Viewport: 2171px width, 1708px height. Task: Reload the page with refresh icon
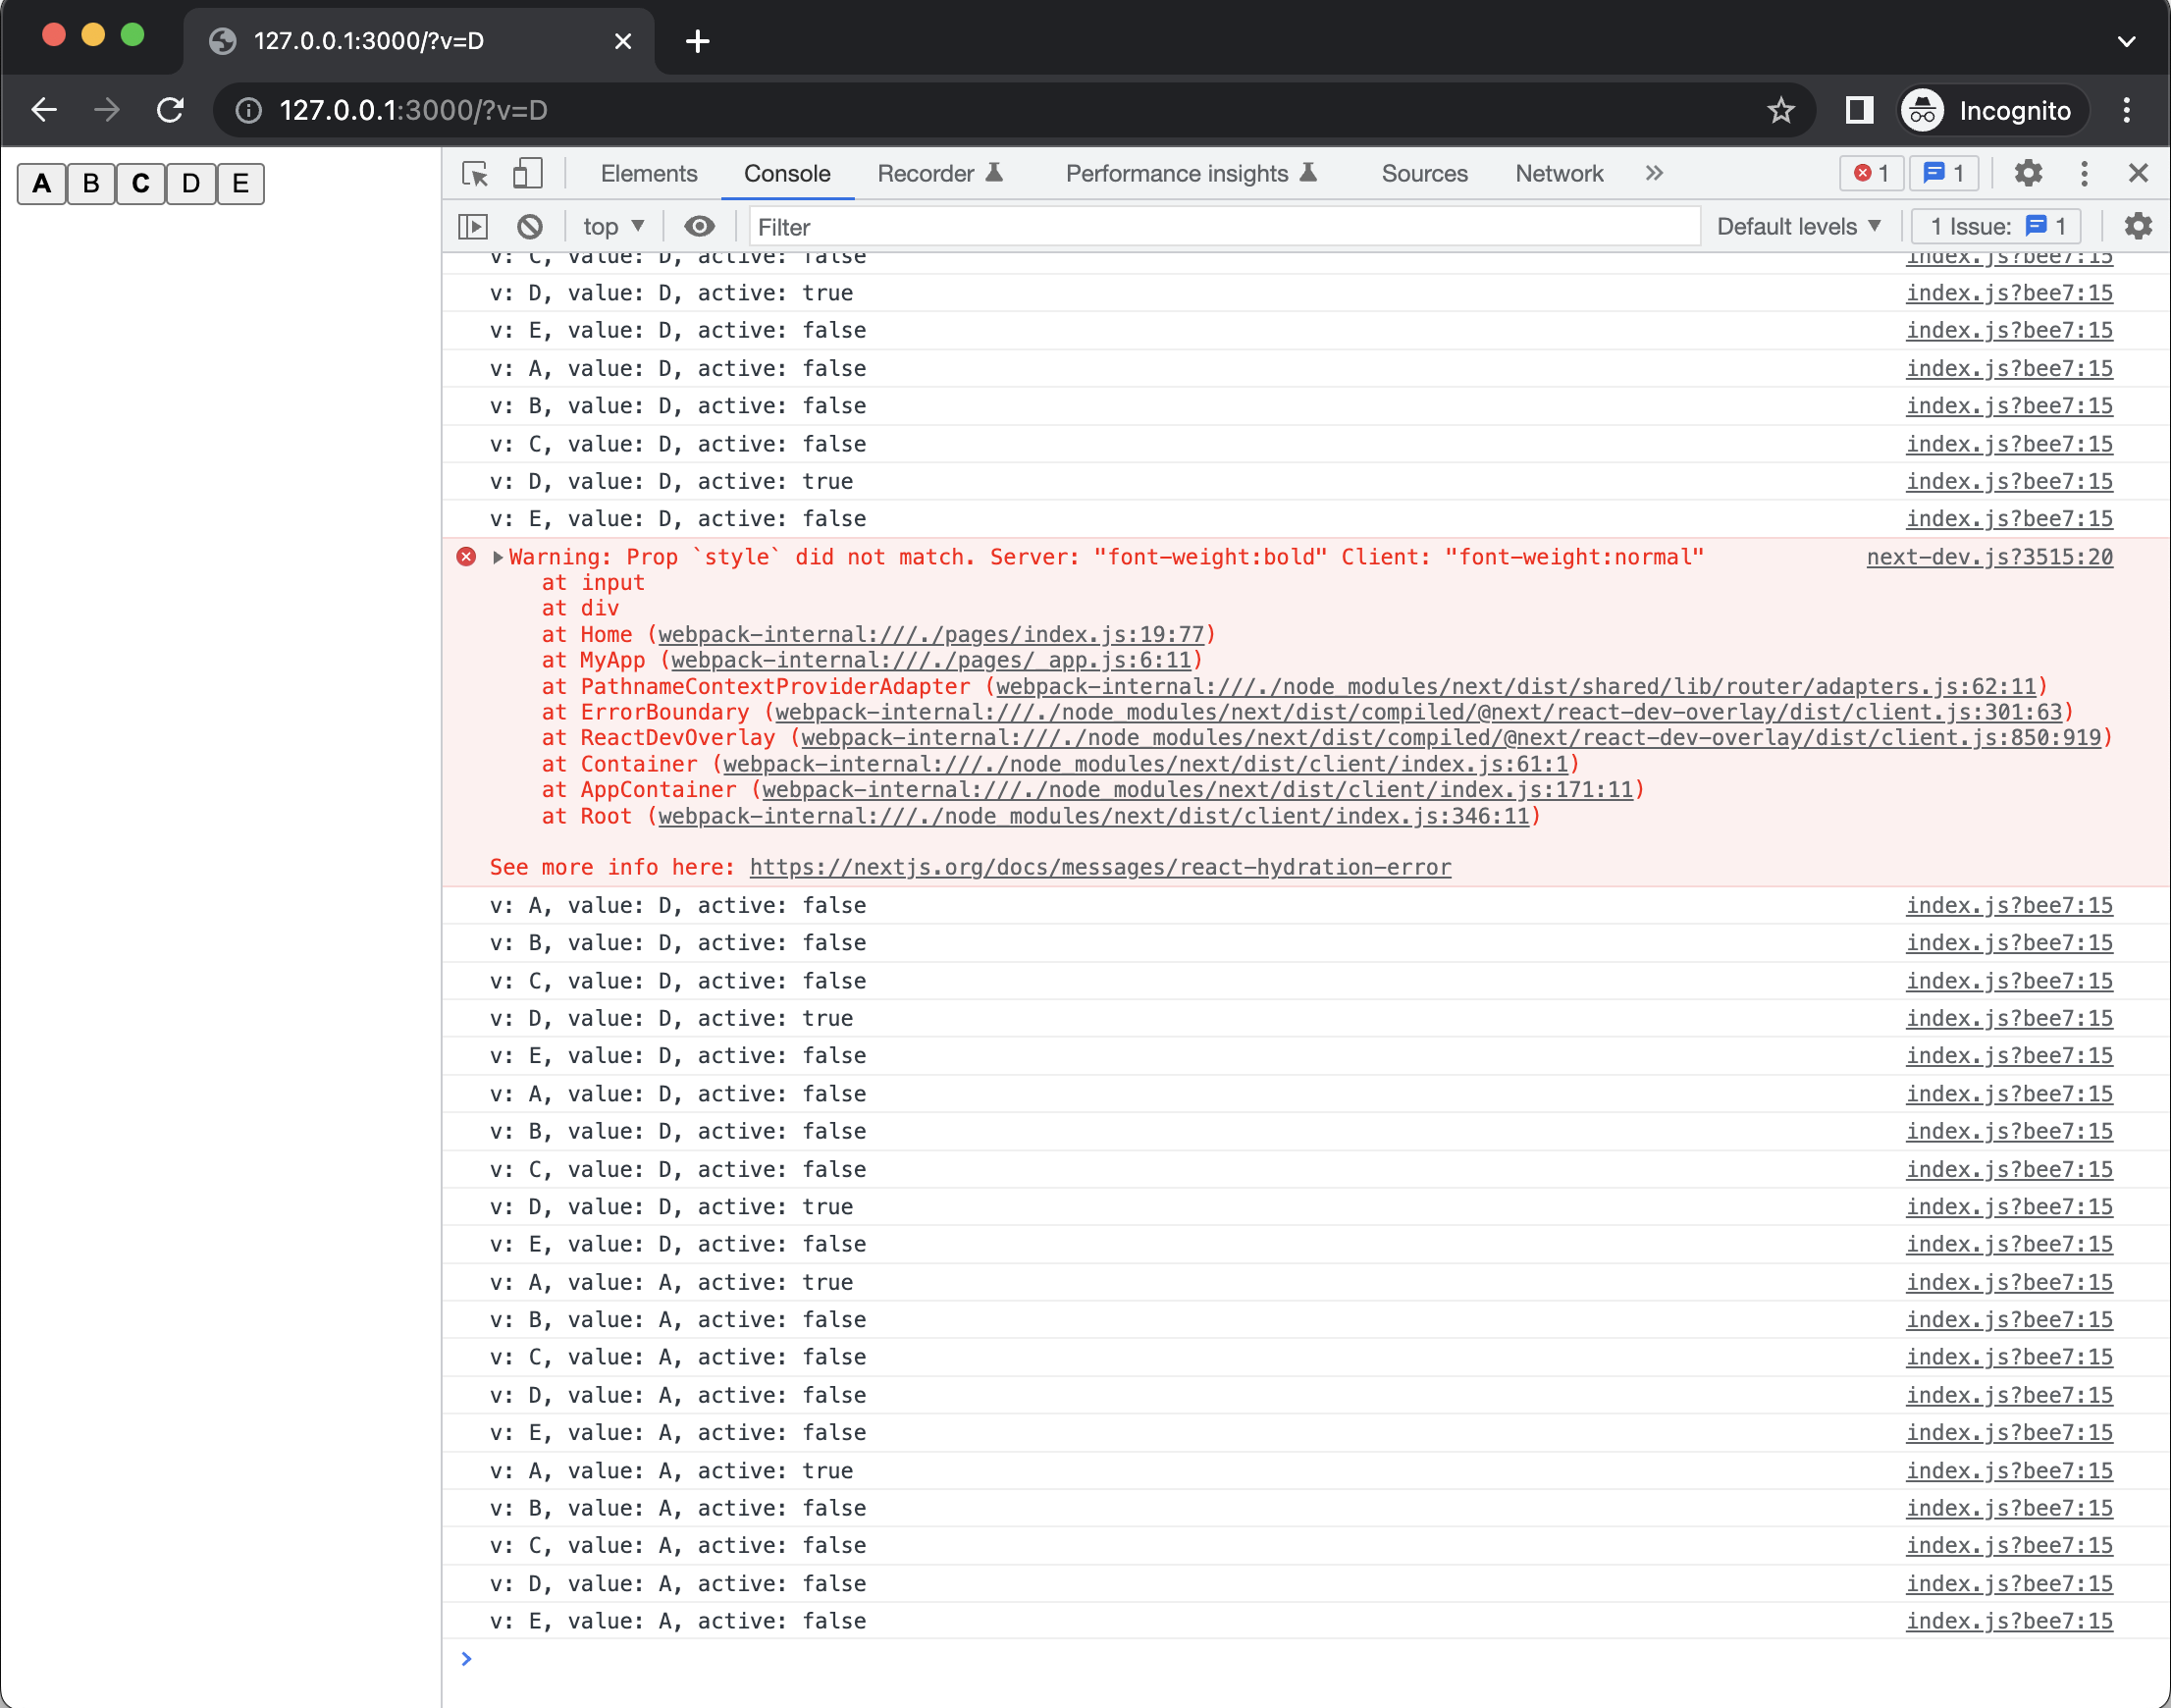[171, 110]
